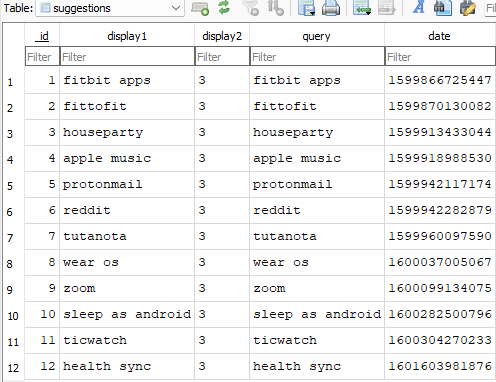Image resolution: width=496 pixels, height=382 pixels.
Task: Open find and replace pencil icon
Action: click(467, 8)
